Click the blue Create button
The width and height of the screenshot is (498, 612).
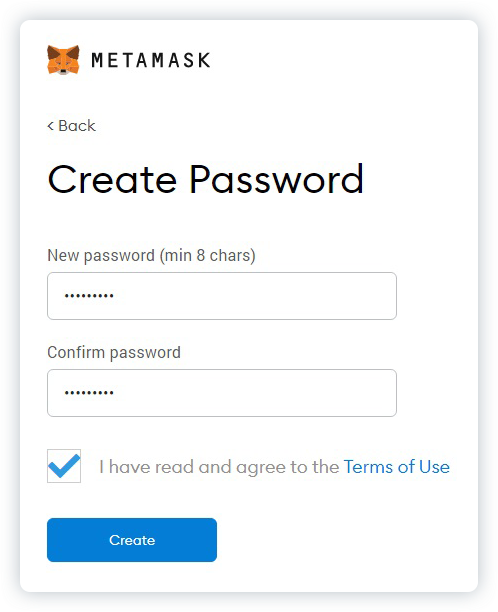132,540
